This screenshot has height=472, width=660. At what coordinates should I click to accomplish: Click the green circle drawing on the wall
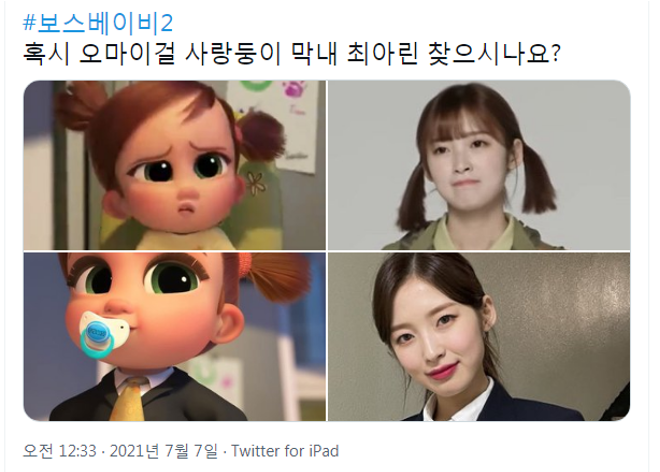tap(255, 85)
